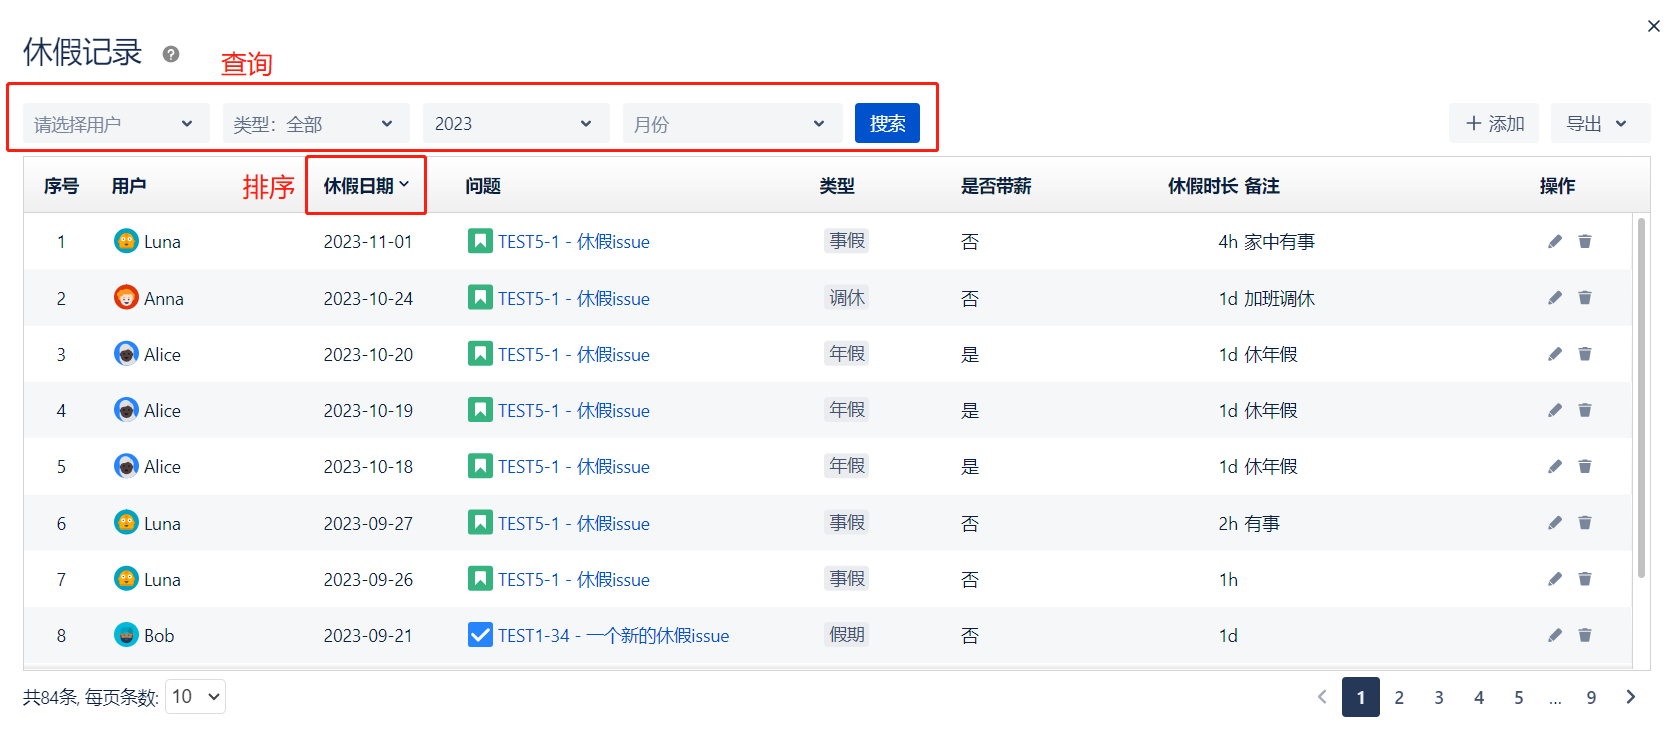Viewport: 1671px width, 729px height.
Task: Jump to page 9 of results
Action: coord(1590,698)
